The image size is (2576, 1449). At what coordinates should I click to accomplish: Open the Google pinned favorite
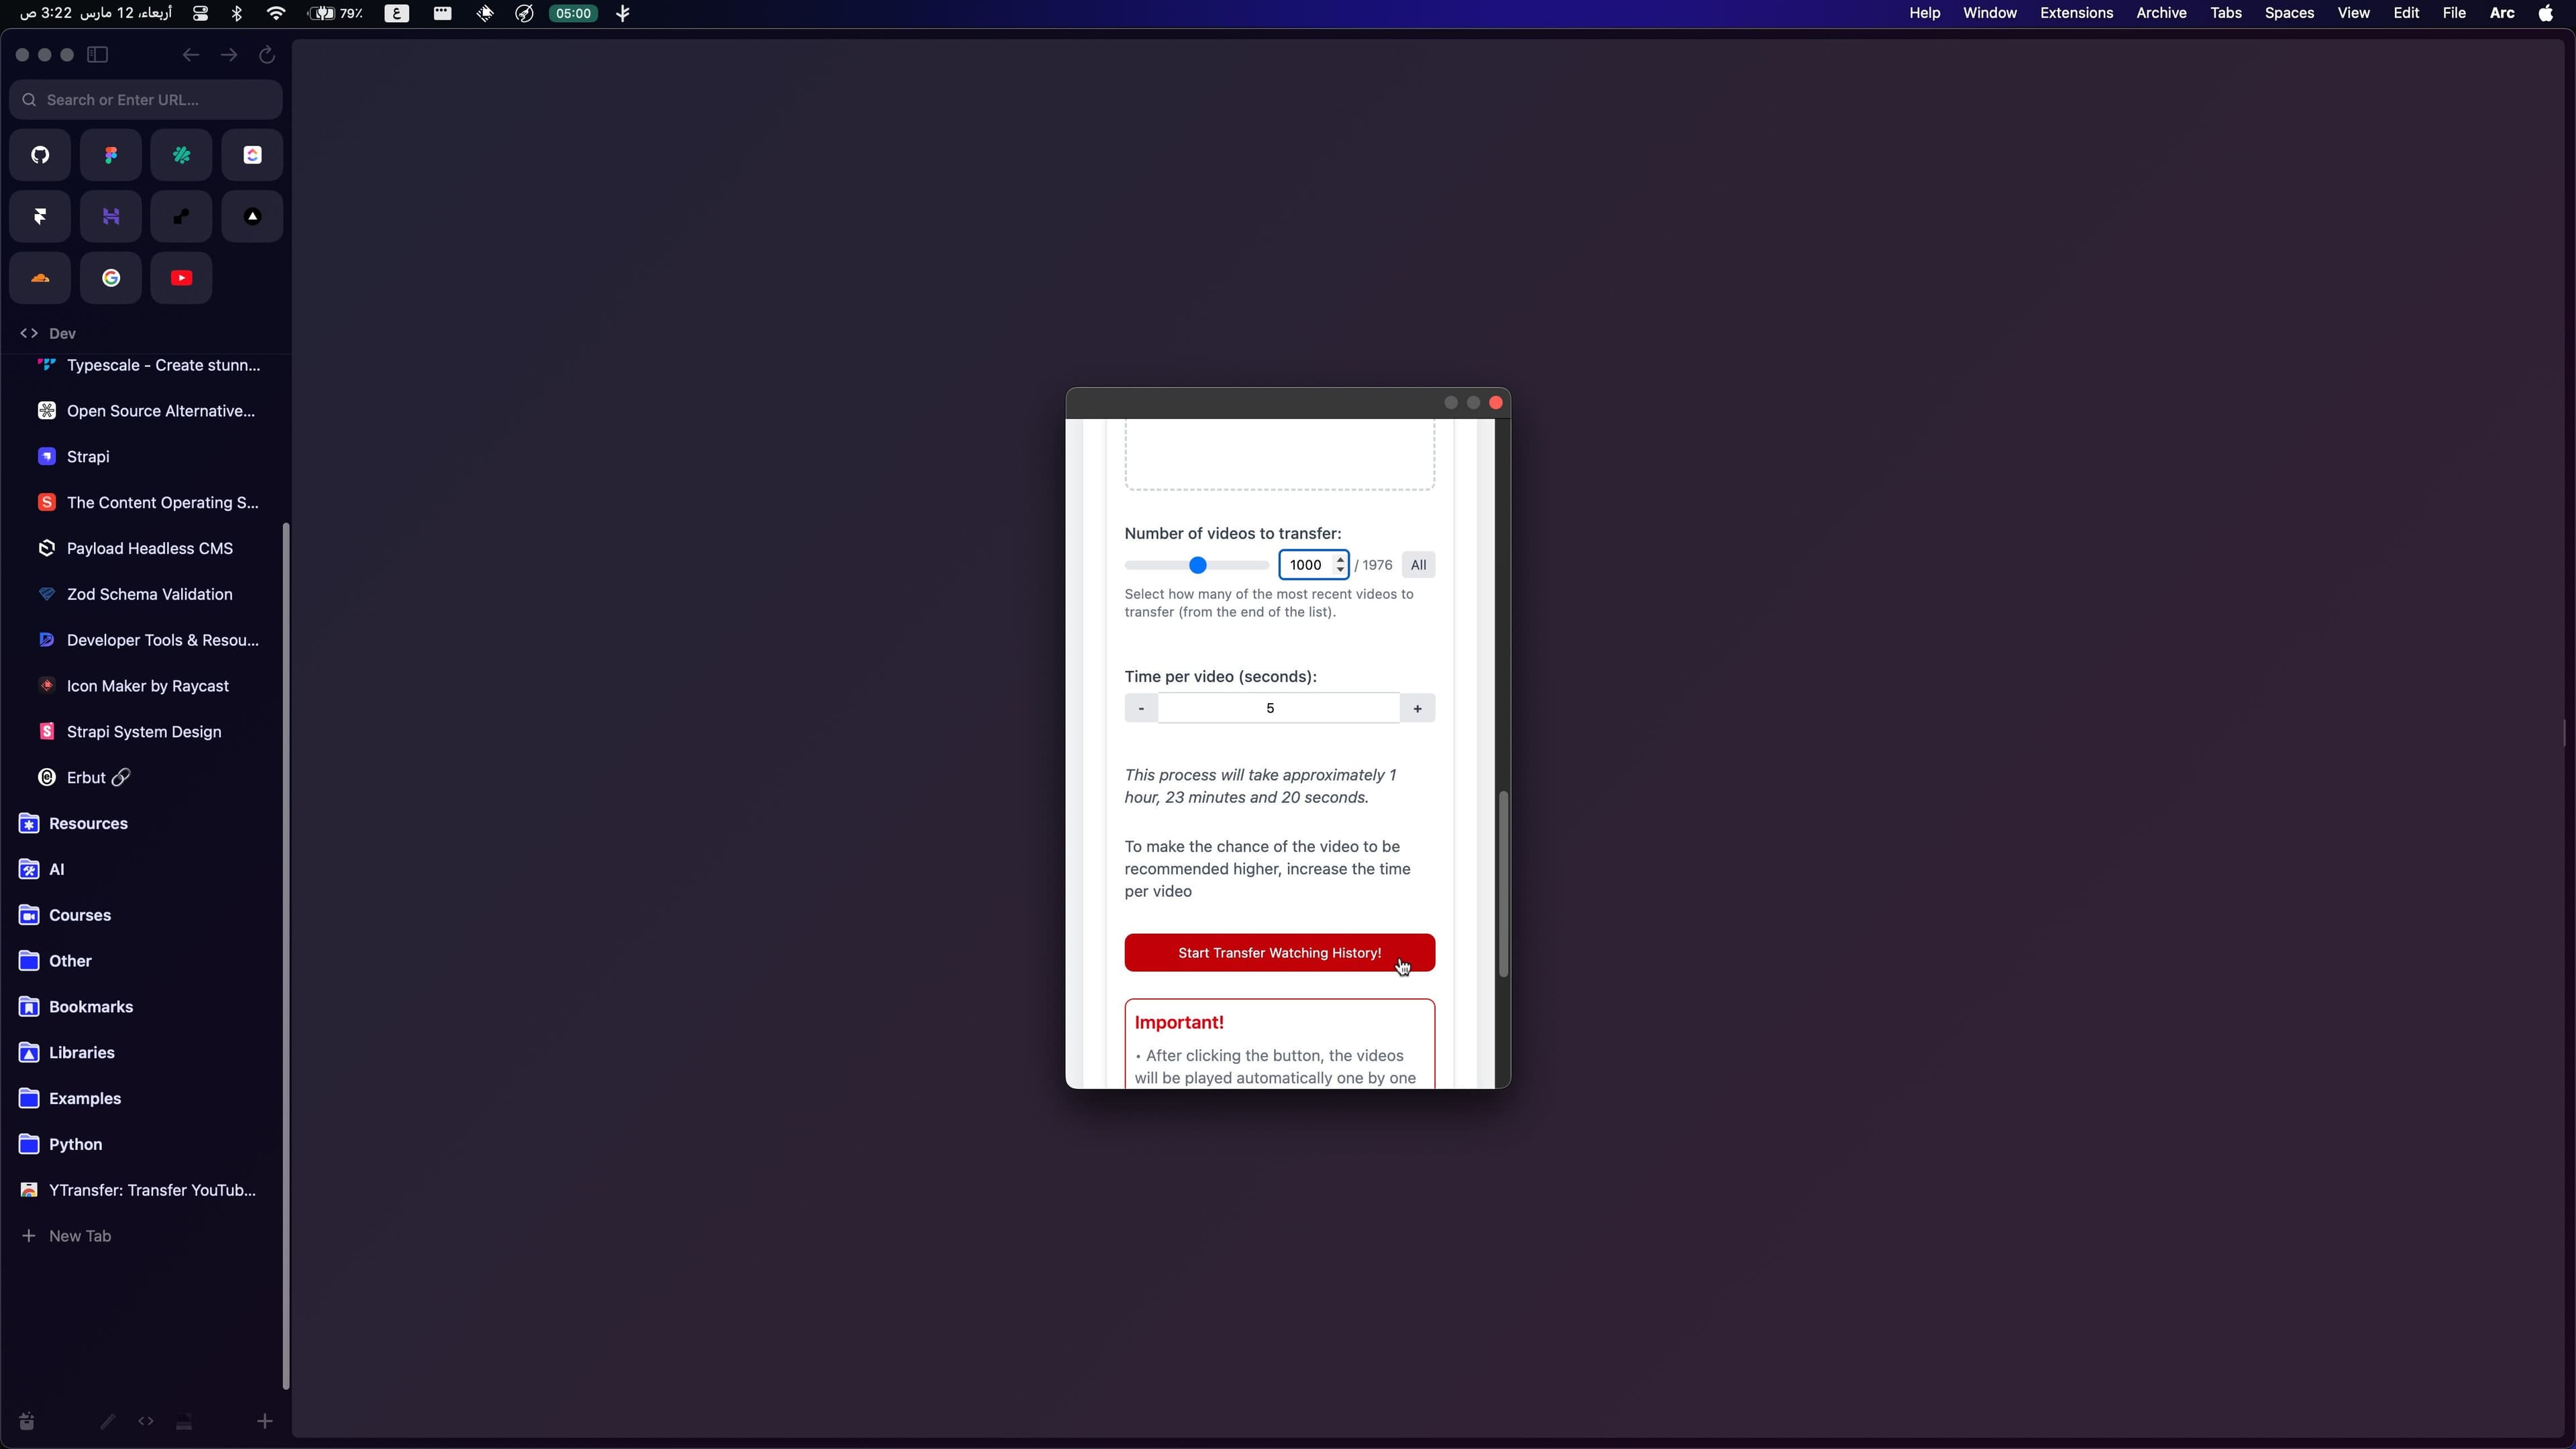pyautogui.click(x=111, y=278)
